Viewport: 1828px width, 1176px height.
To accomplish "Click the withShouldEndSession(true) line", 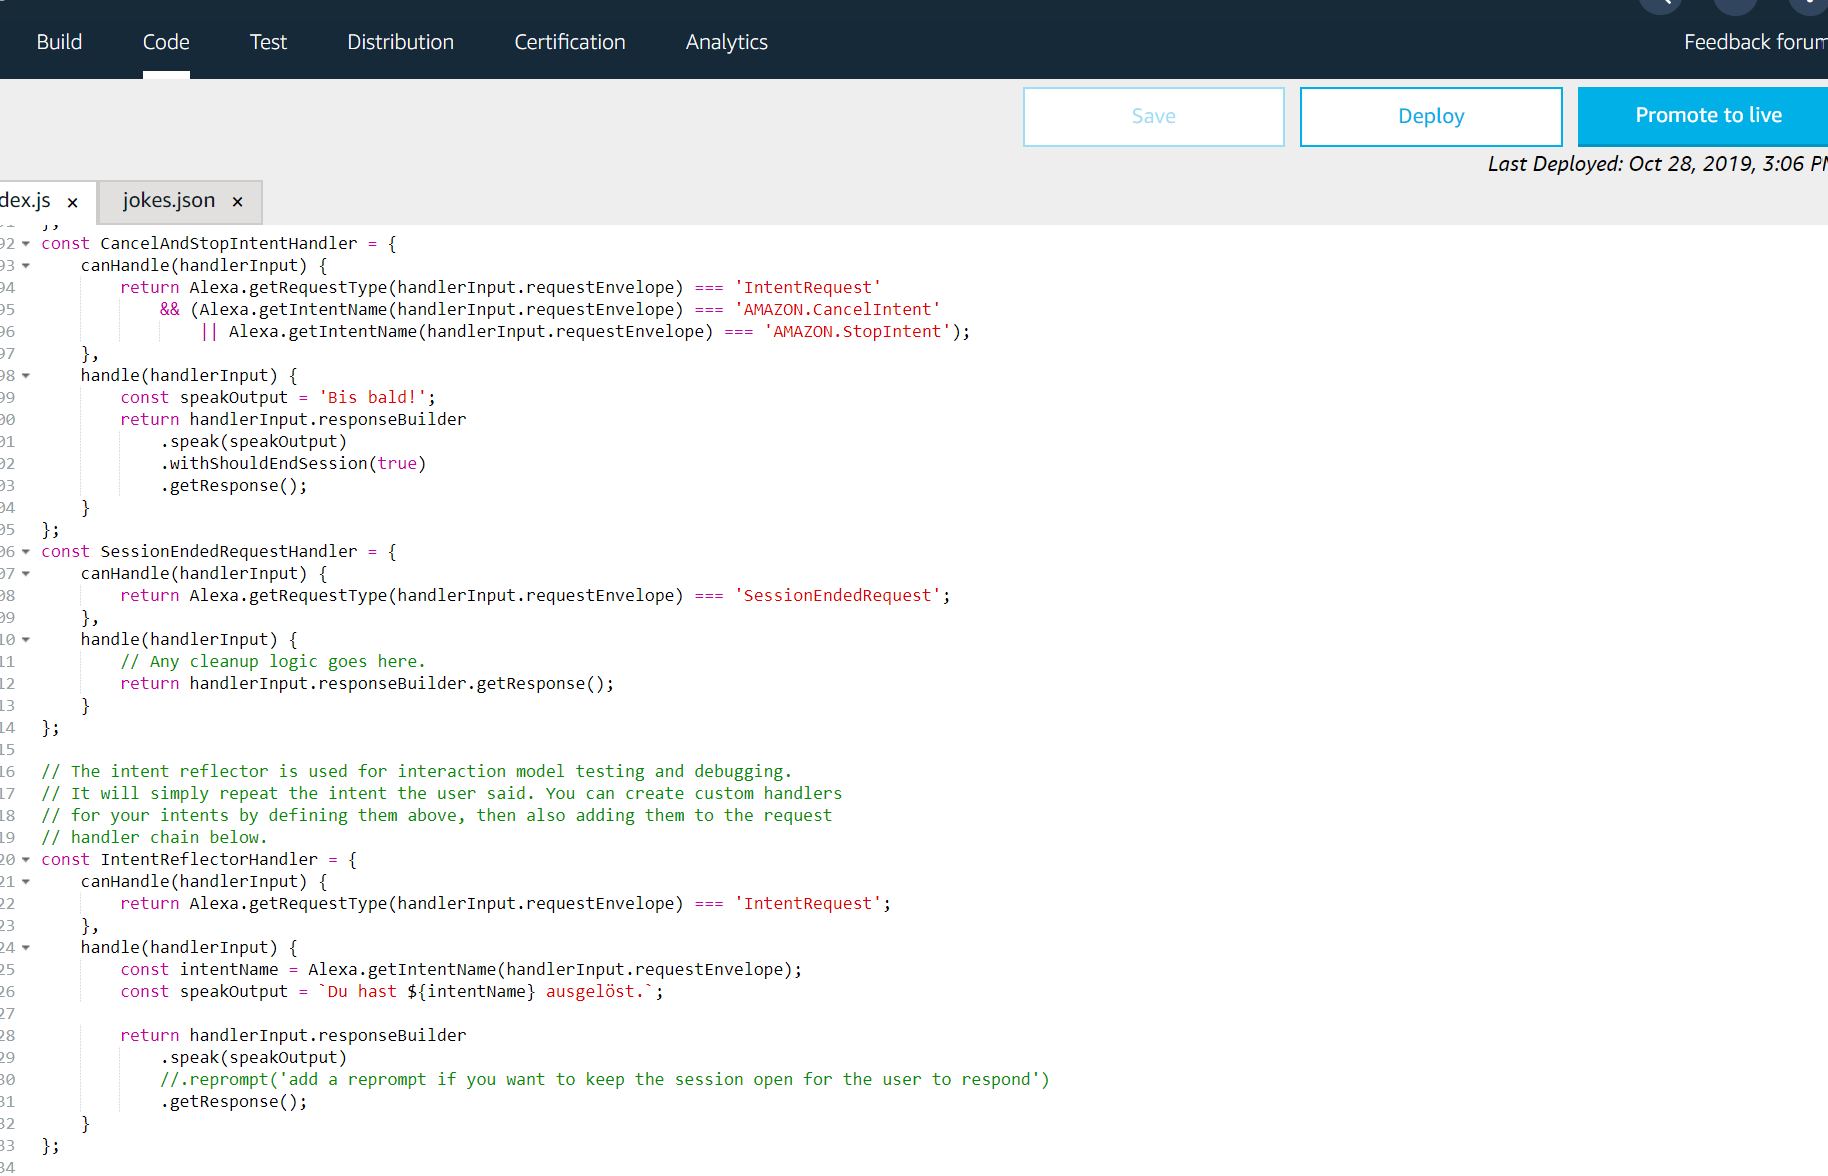I will (x=293, y=464).
